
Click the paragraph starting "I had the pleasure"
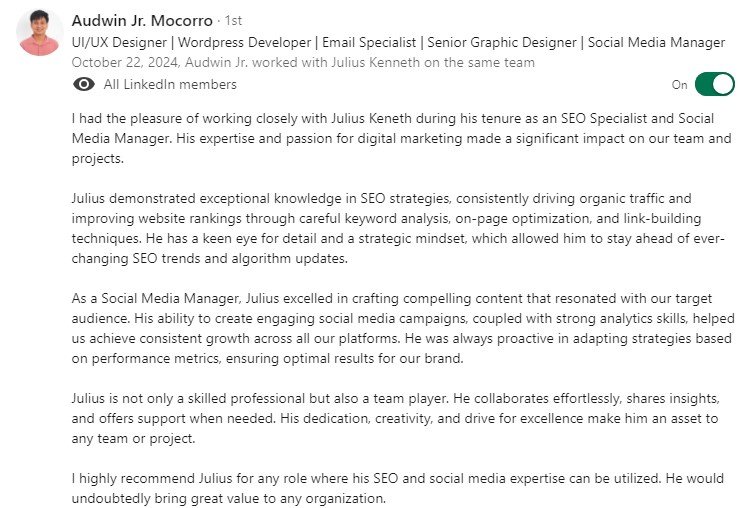tap(400, 138)
